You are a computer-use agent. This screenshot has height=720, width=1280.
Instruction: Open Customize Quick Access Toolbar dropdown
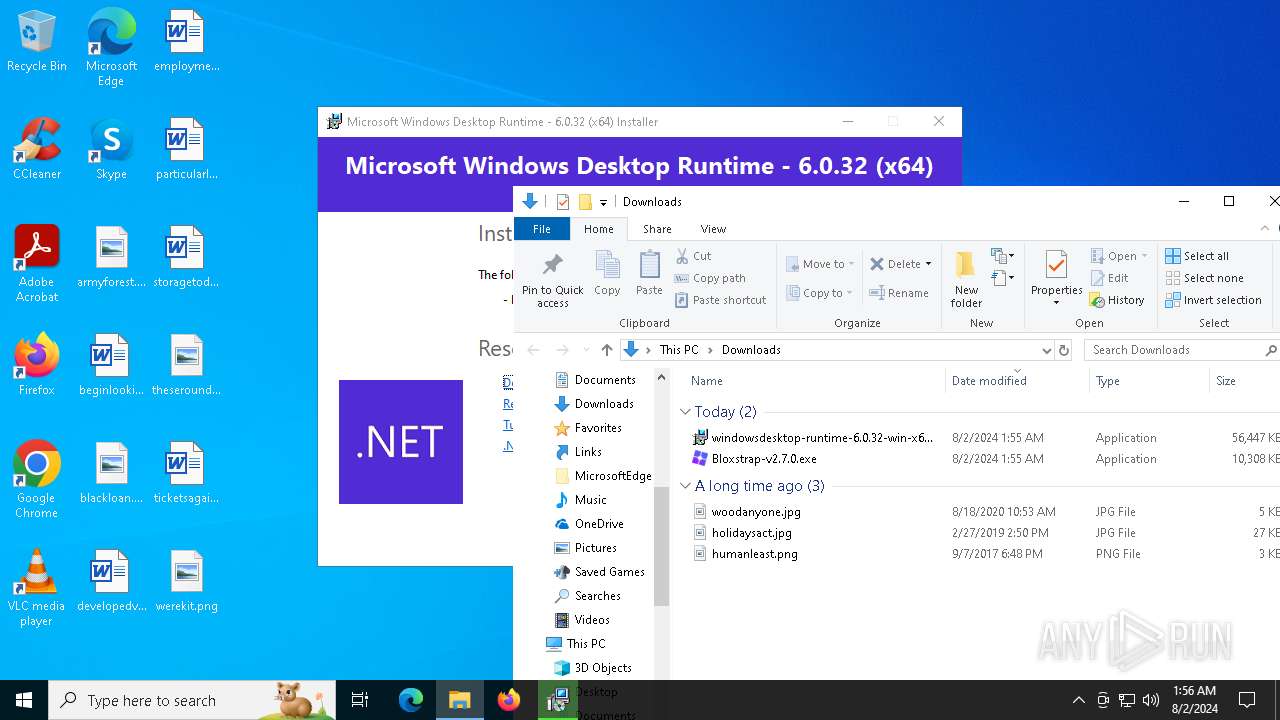(603, 203)
